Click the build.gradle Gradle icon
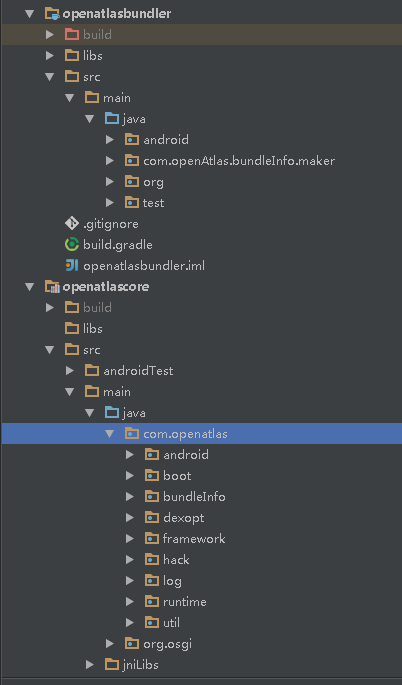Image resolution: width=402 pixels, height=685 pixels. click(72, 244)
